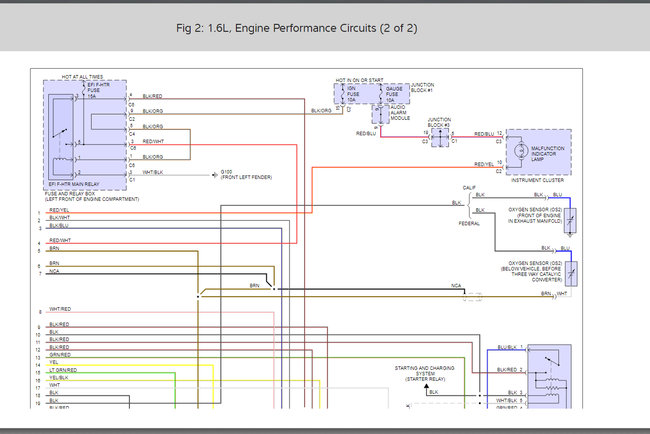The height and width of the screenshot is (434, 650).
Task: Click the 'BLK/BLU' label on wire 3
Action: click(x=59, y=225)
